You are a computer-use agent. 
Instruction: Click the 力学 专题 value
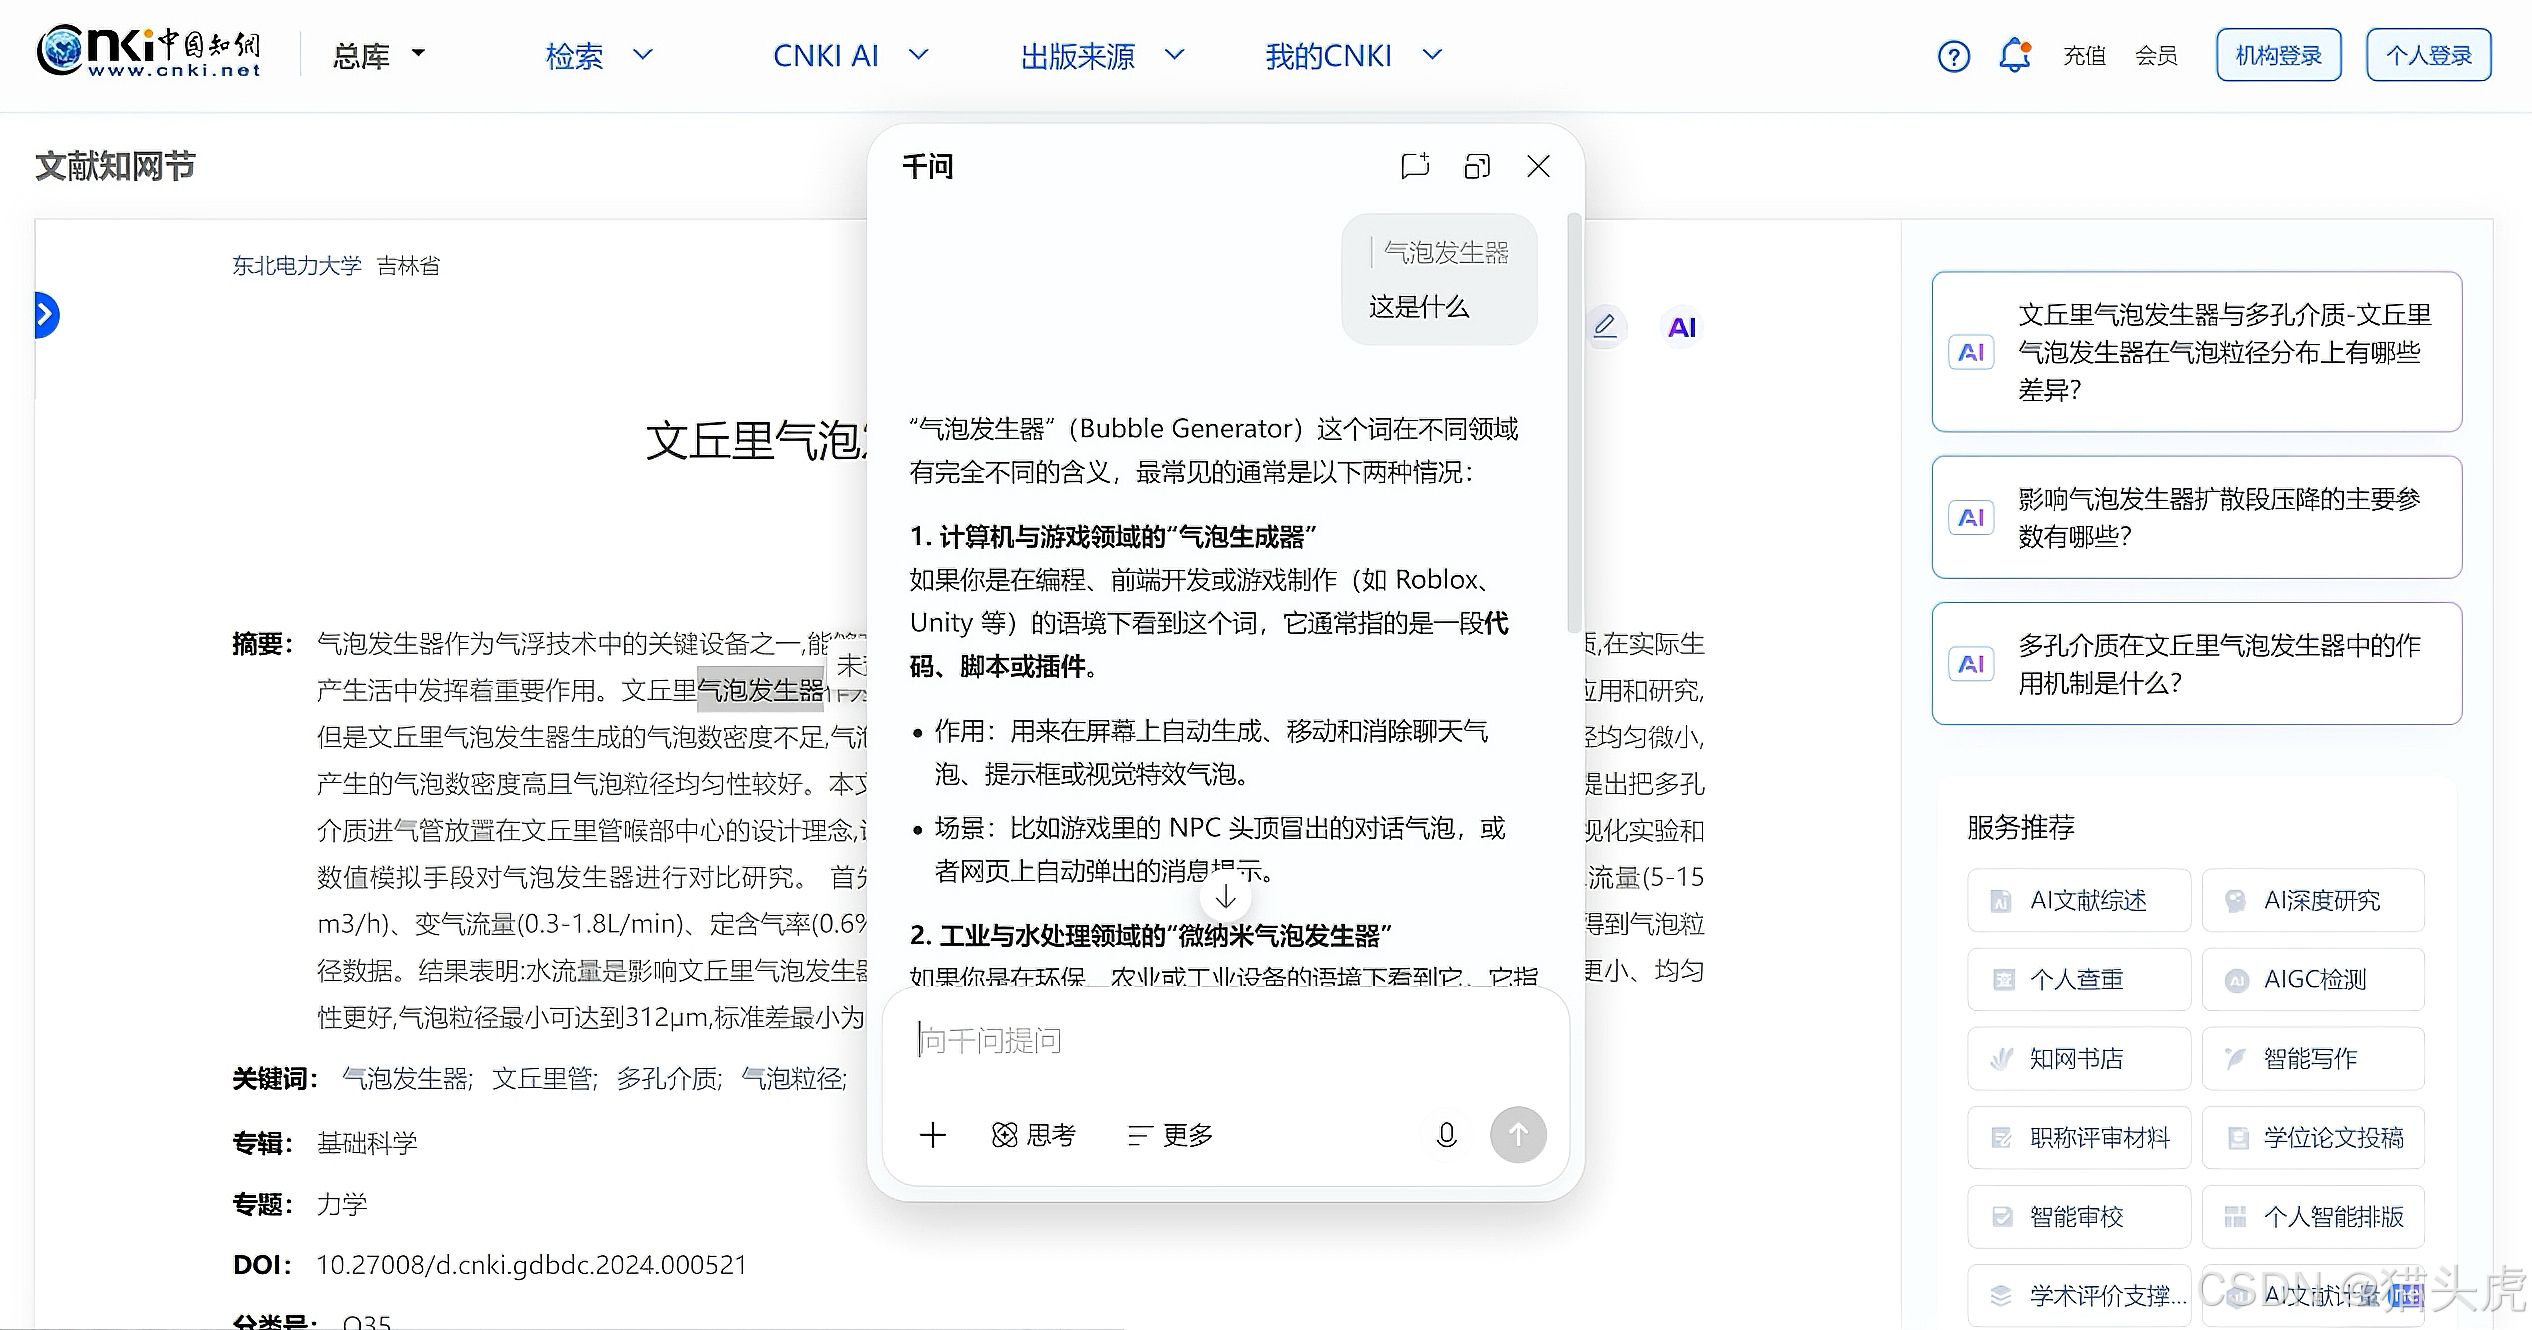(342, 1204)
